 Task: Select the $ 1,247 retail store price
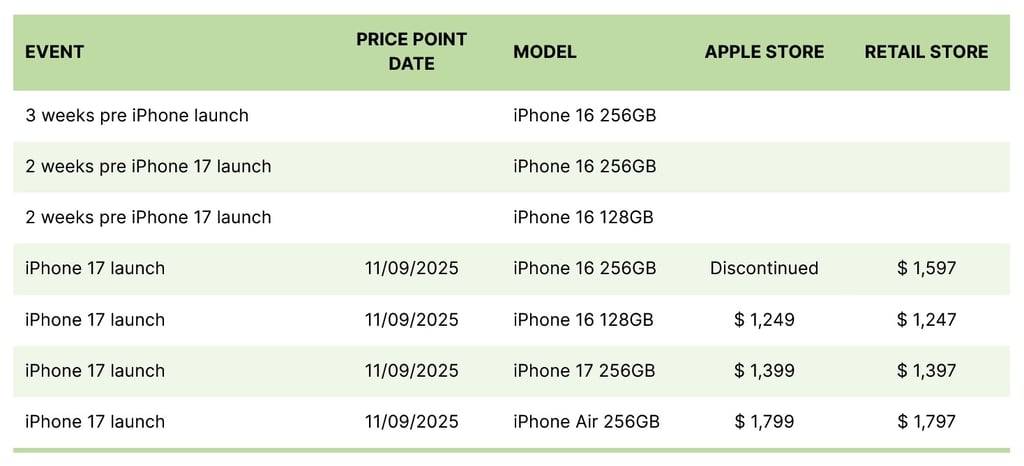926,320
